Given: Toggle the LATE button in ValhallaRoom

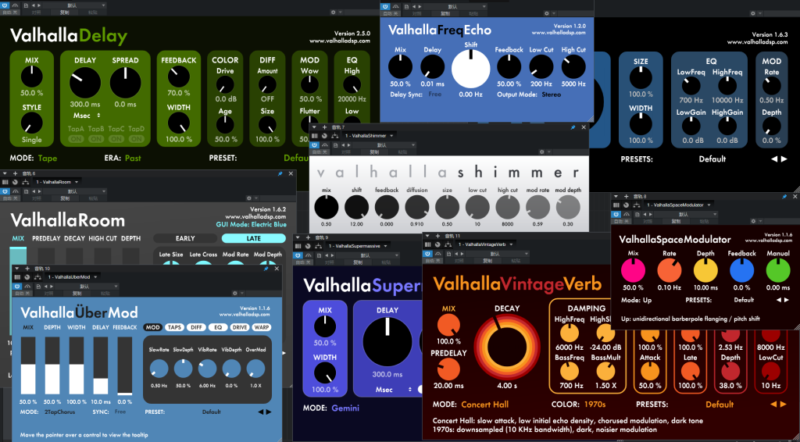Looking at the screenshot, I should [x=253, y=238].
